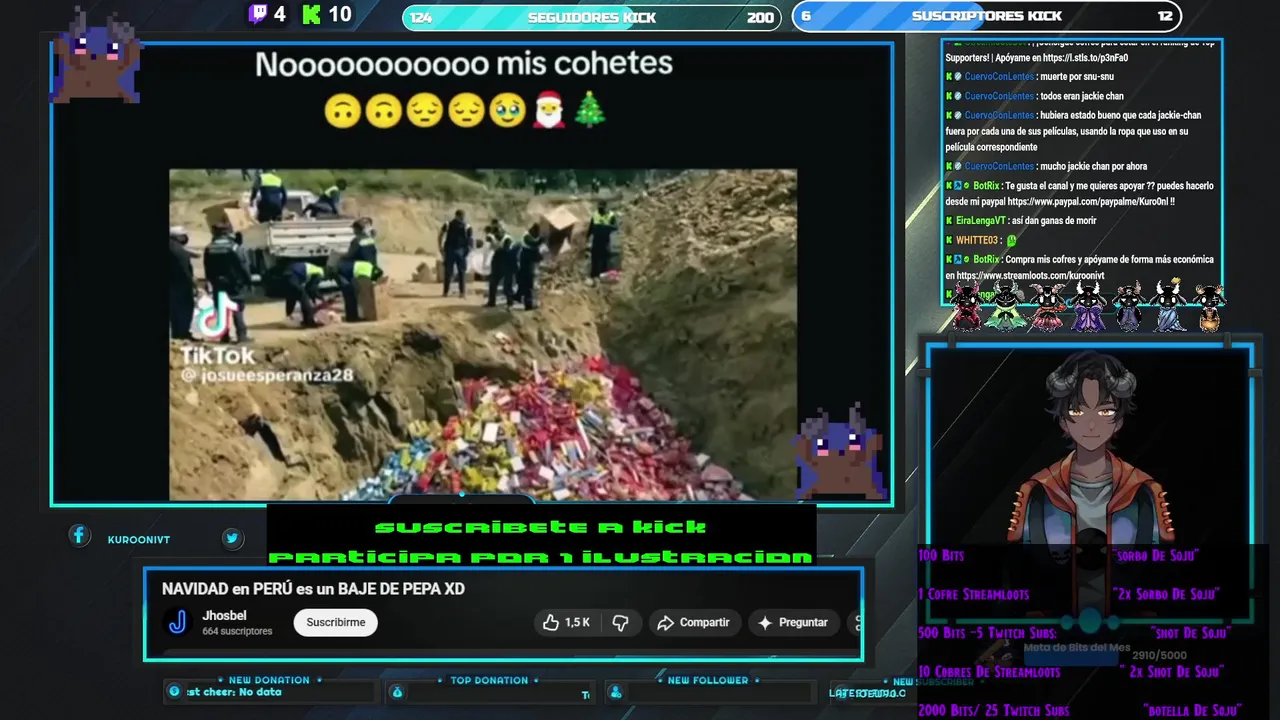The height and width of the screenshot is (720, 1280).
Task: Click the Compartir share button
Action: [693, 622]
